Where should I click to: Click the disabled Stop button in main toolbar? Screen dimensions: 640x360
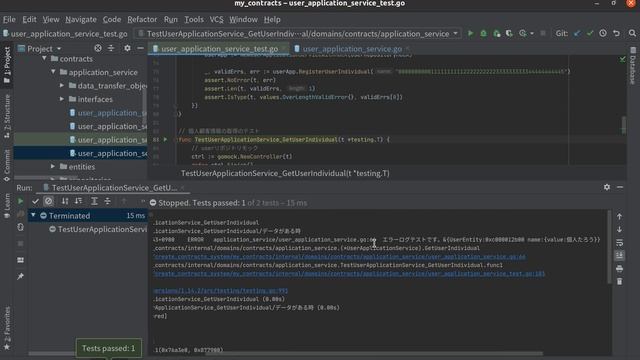pyautogui.click(x=543, y=33)
